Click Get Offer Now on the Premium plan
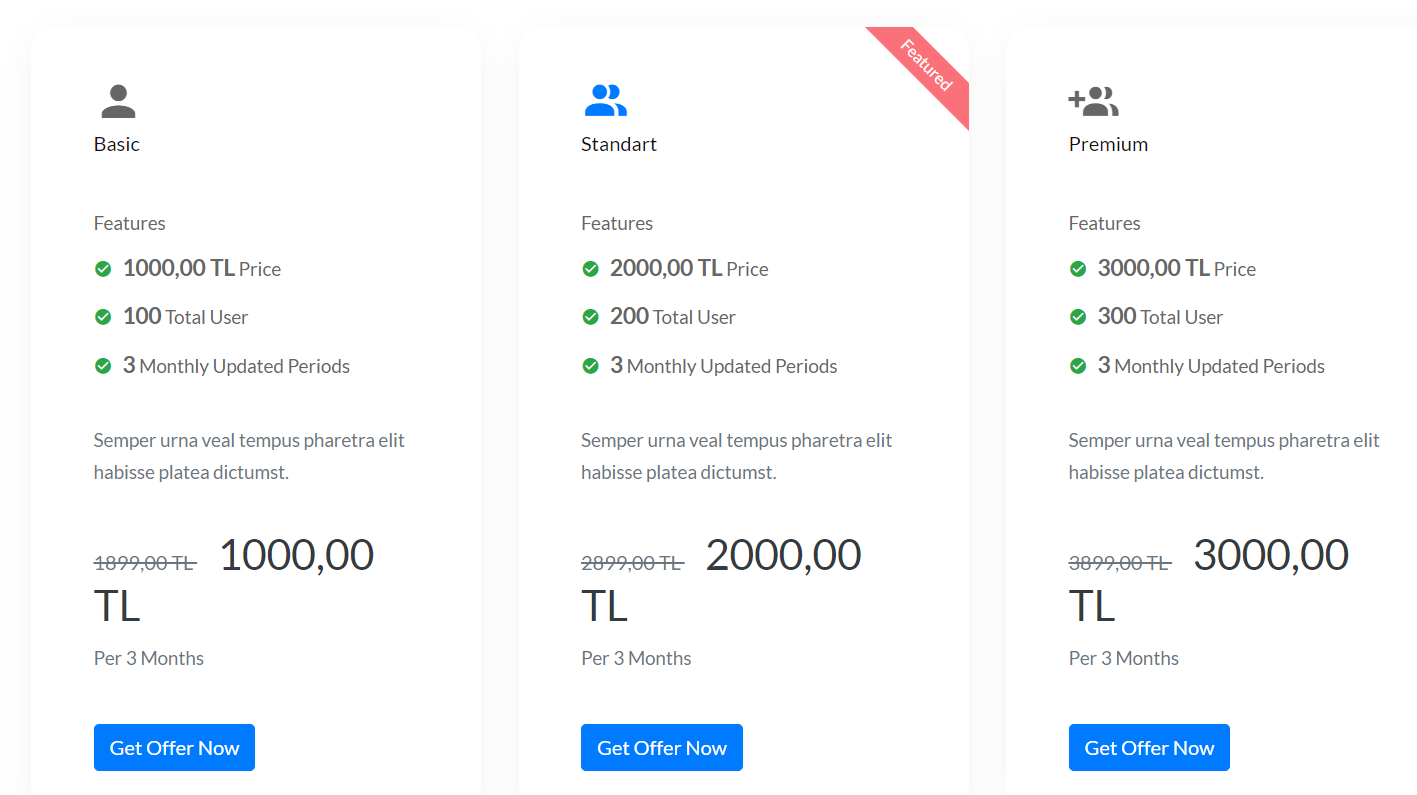Viewport: 1417px width, 795px height. (1149, 747)
